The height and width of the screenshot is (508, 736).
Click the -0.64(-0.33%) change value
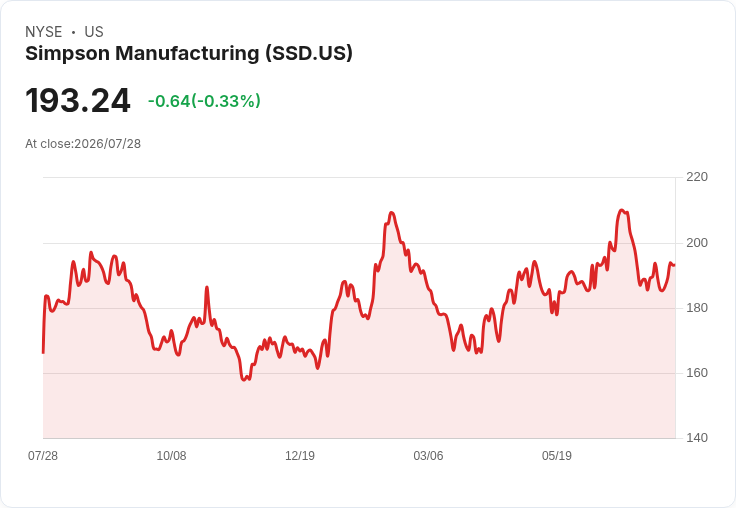point(204,101)
